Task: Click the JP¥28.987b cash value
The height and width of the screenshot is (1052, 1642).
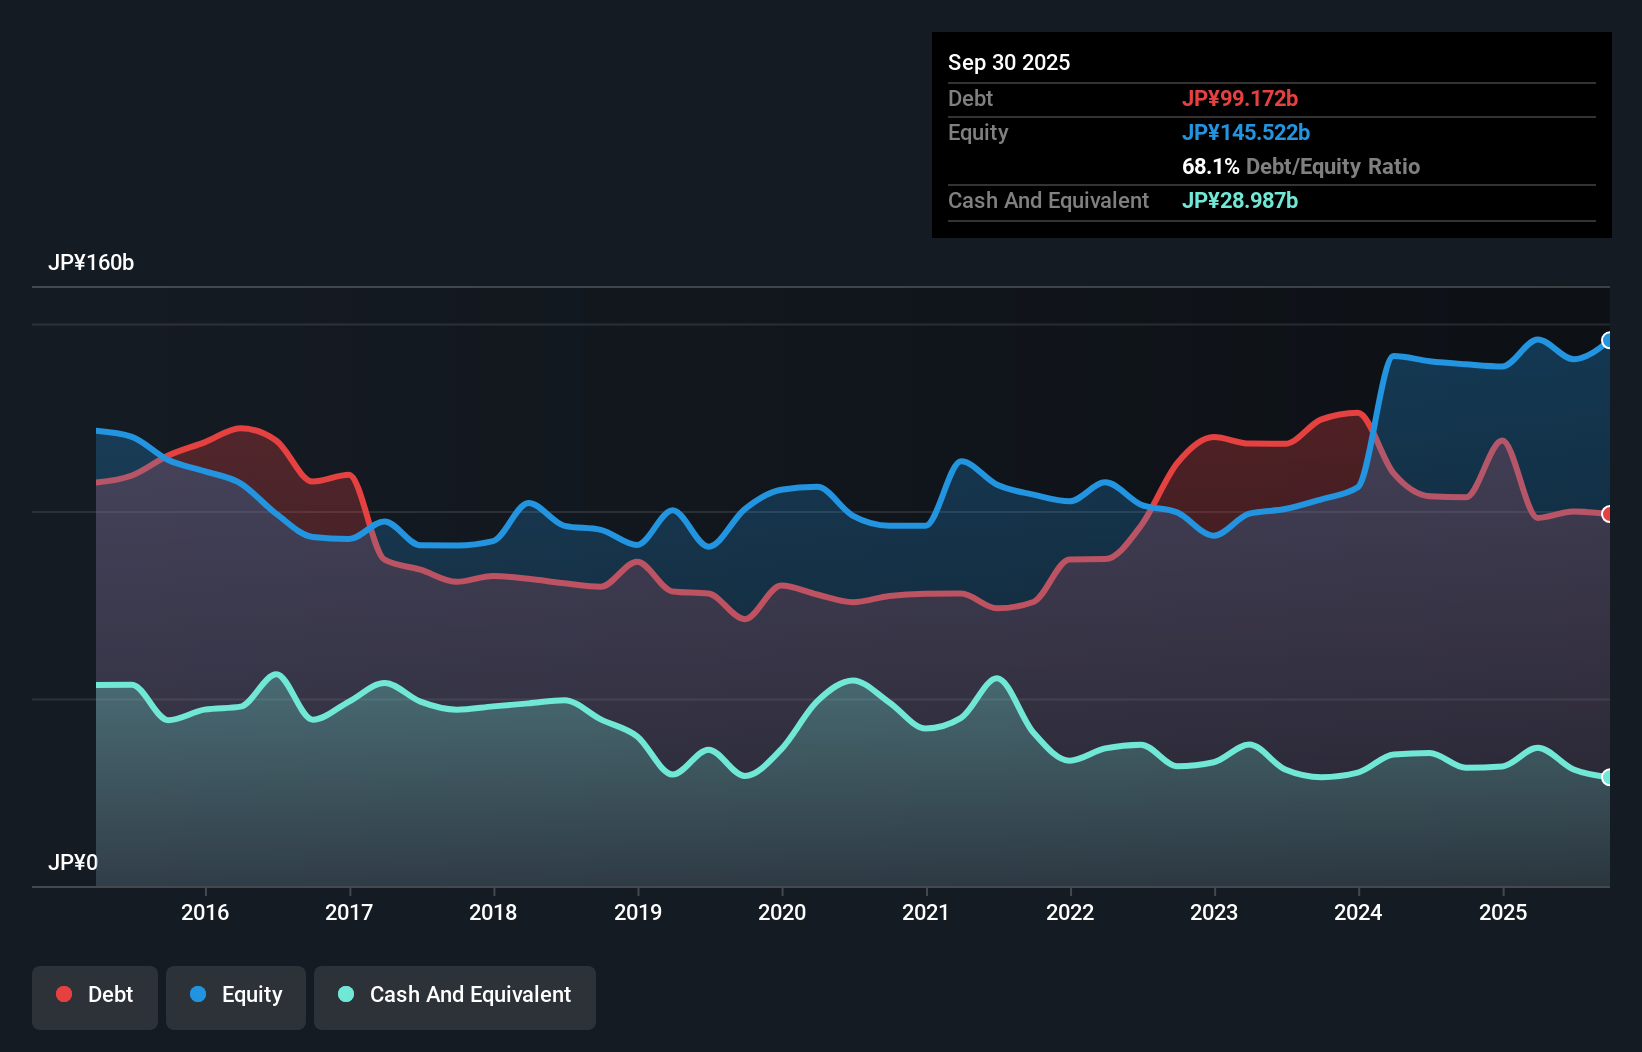Action: click(x=1240, y=200)
